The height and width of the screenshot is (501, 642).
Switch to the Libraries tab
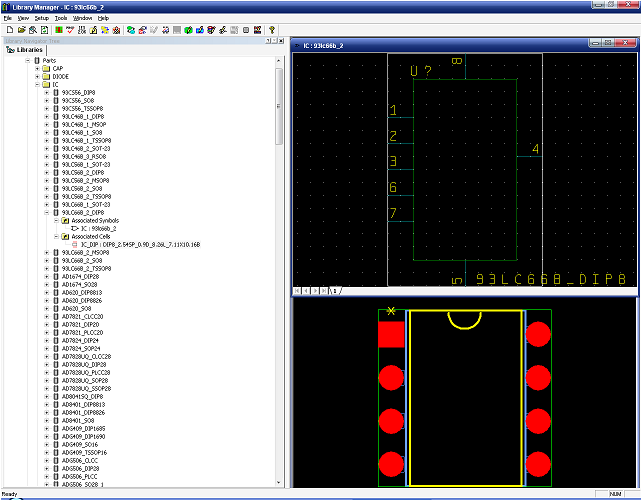25,49
